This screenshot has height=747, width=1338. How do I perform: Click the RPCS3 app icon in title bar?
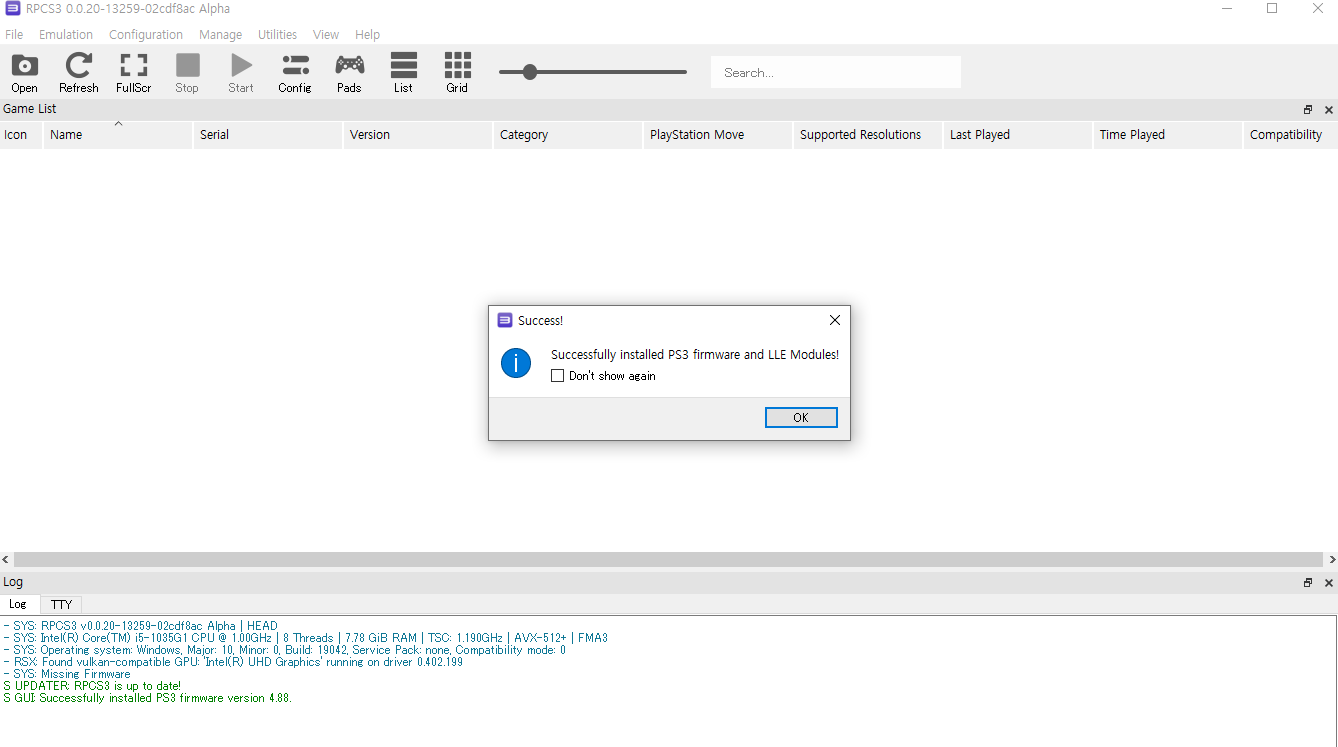[x=13, y=9]
